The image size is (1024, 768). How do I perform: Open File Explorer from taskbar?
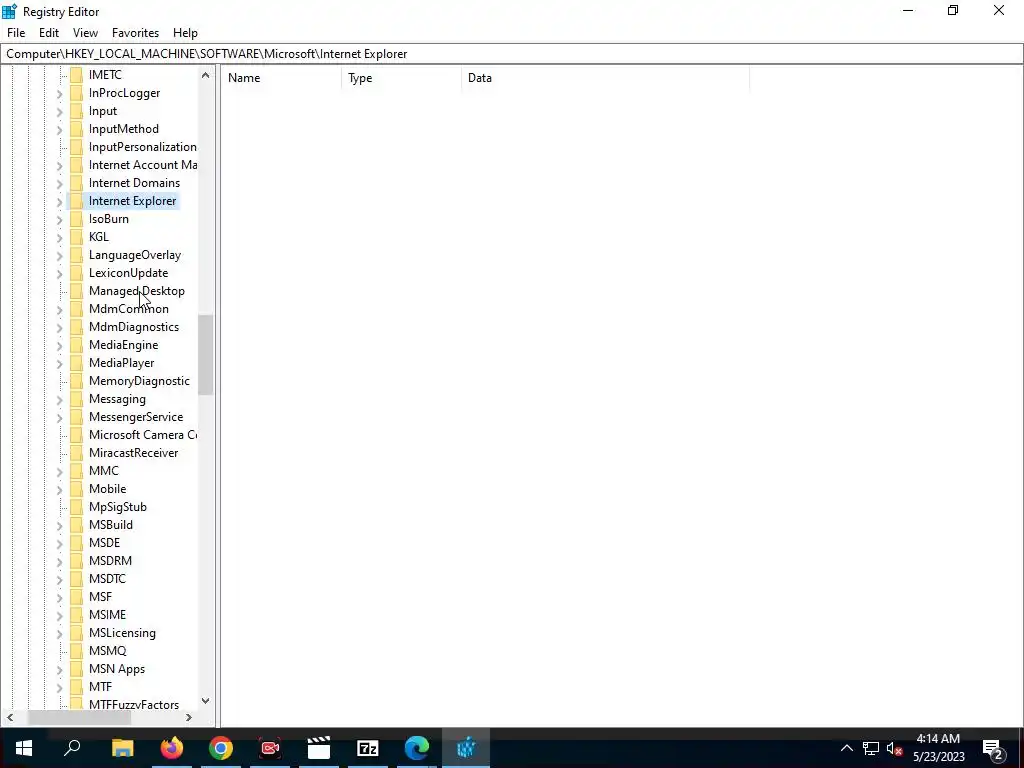point(122,748)
